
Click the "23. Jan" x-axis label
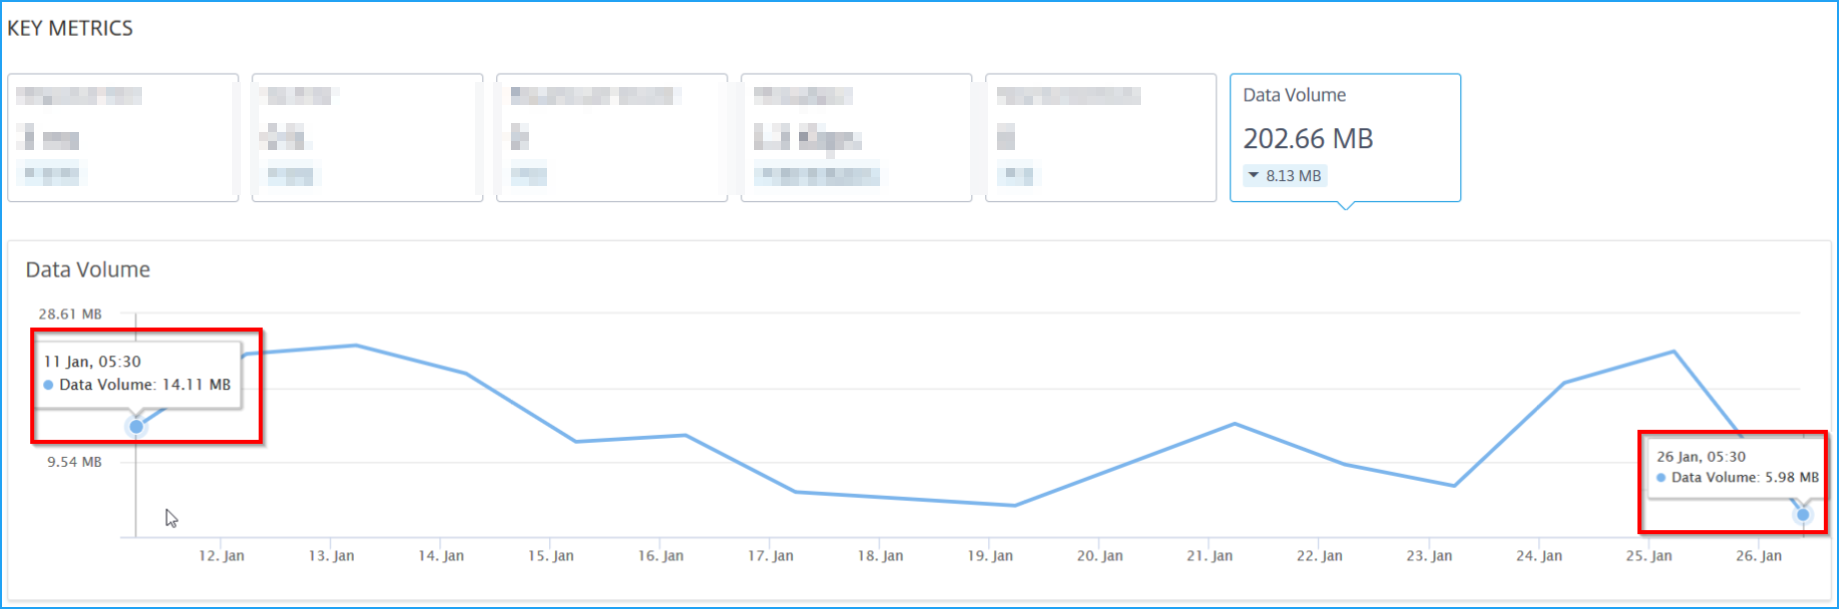click(1429, 556)
